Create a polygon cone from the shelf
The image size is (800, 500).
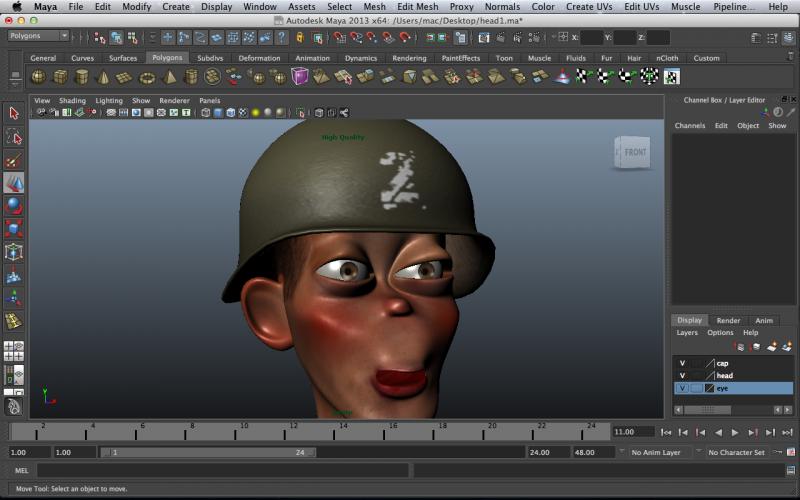pyautogui.click(x=103, y=77)
